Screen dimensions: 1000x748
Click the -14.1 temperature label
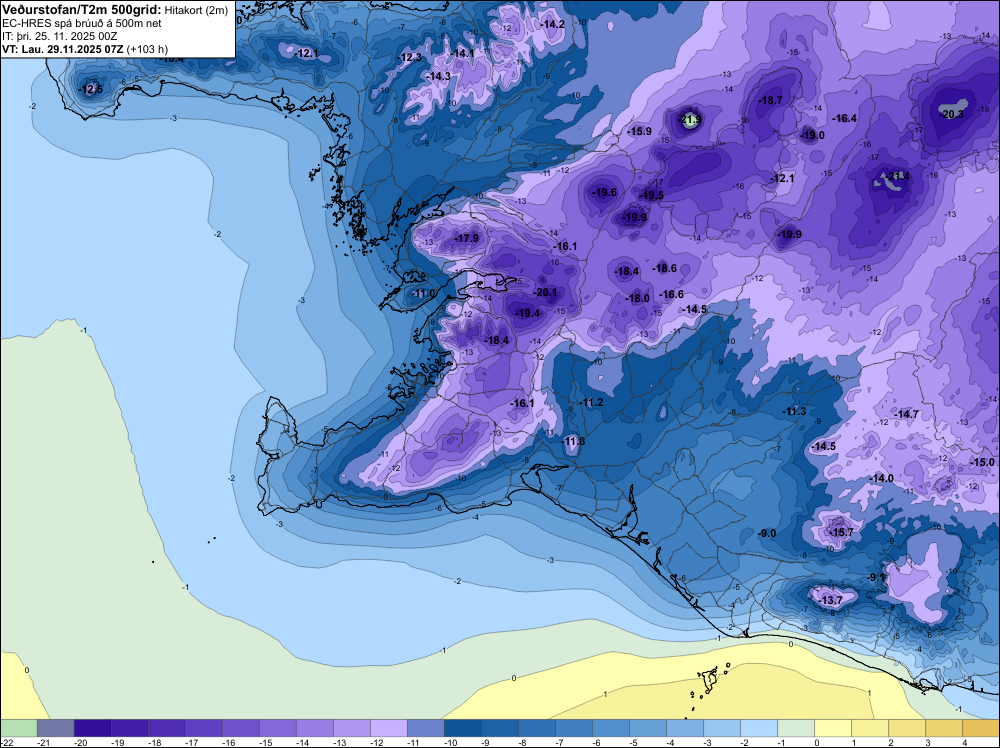[x=462, y=53]
